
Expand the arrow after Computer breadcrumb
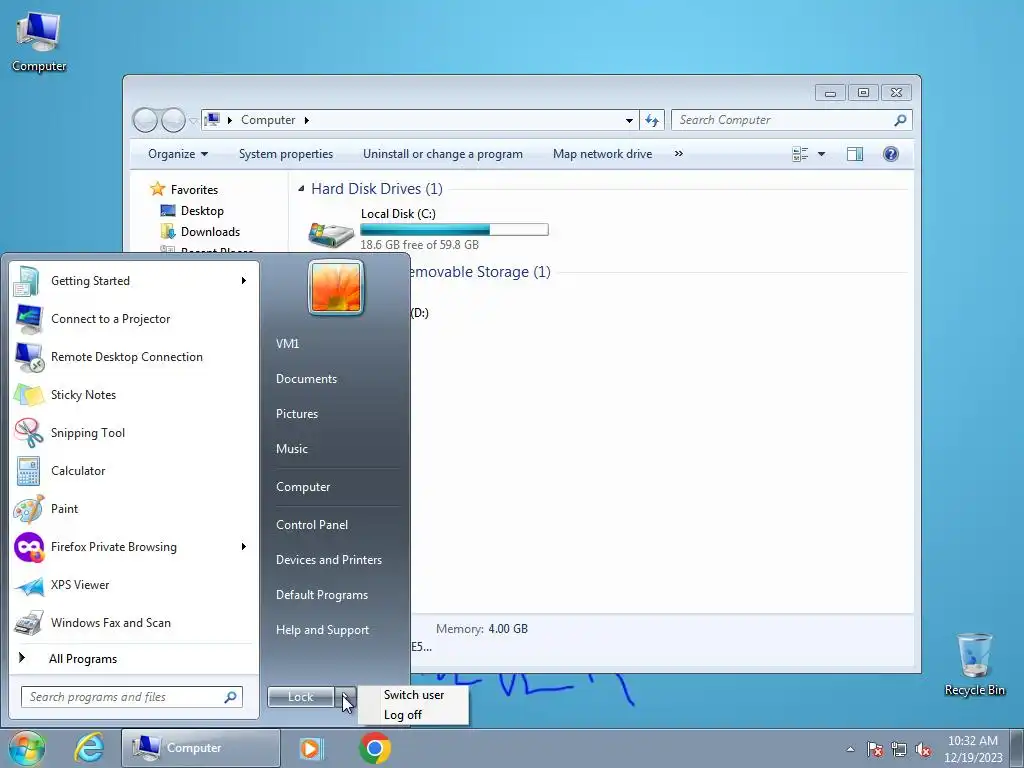(x=306, y=120)
